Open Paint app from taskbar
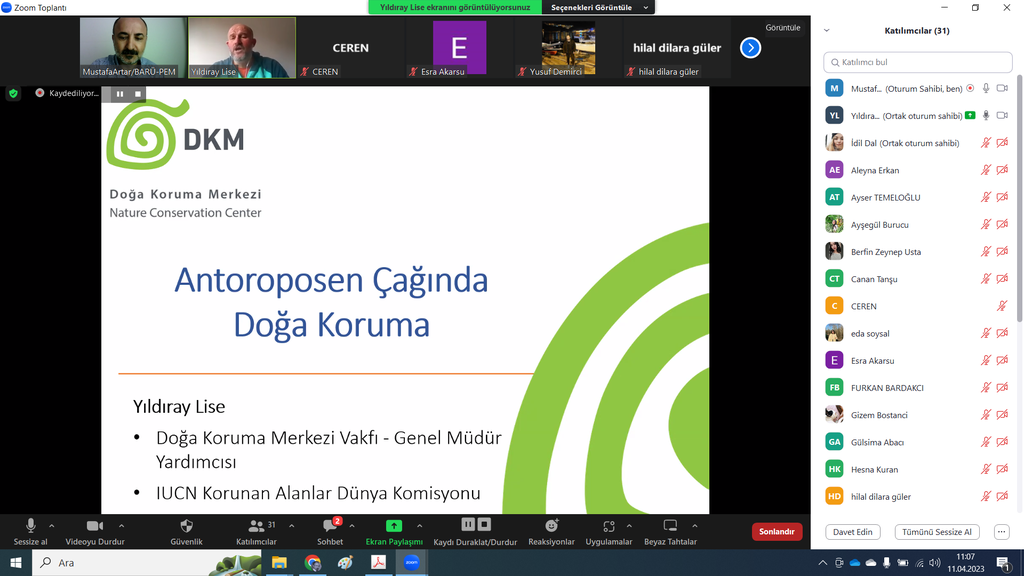The image size is (1024, 576). click(x=345, y=562)
